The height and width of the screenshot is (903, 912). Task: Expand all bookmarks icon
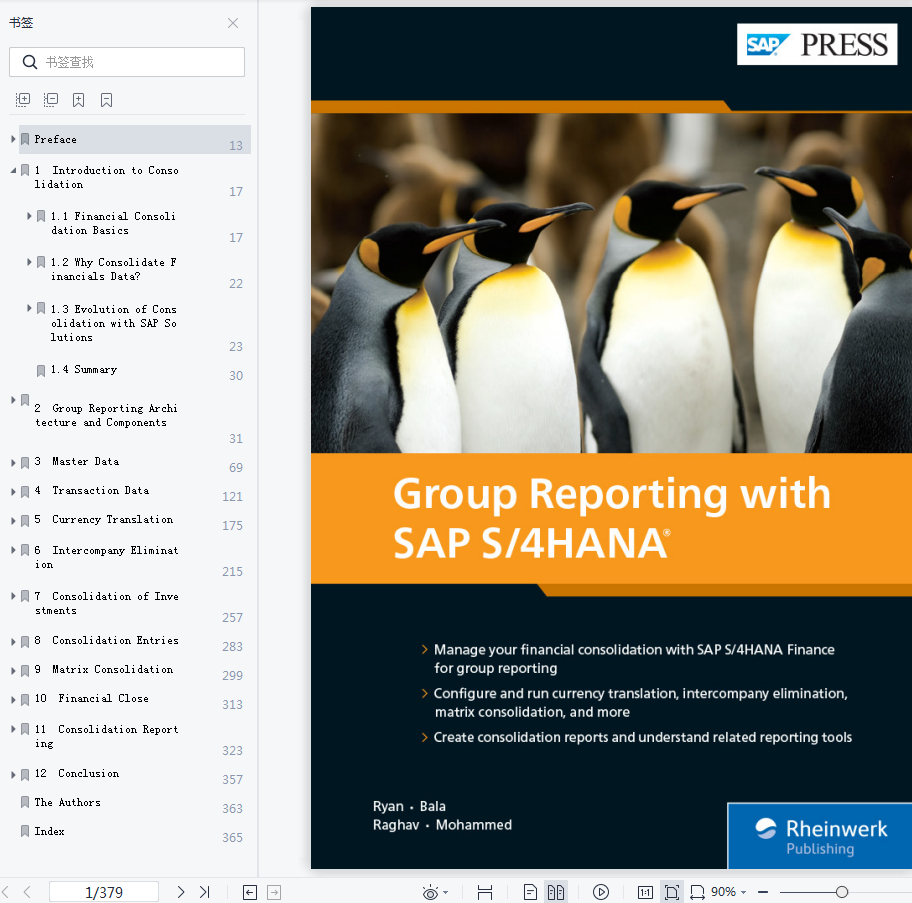(23, 100)
